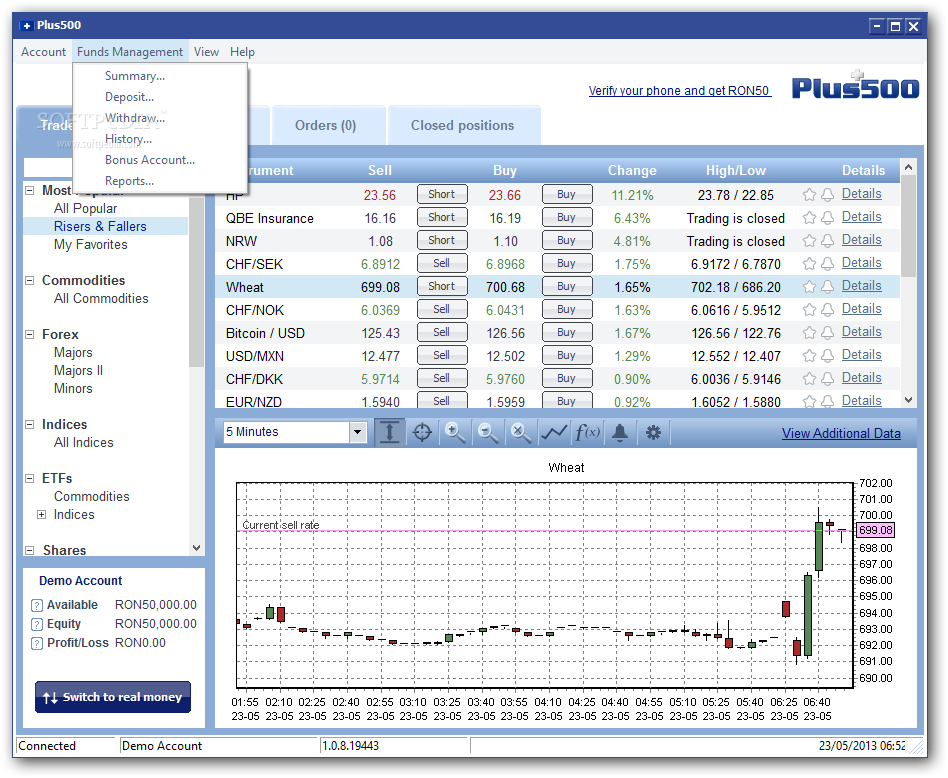Collapse the ETFs tree group
The width and height of the screenshot is (948, 778).
(x=29, y=478)
